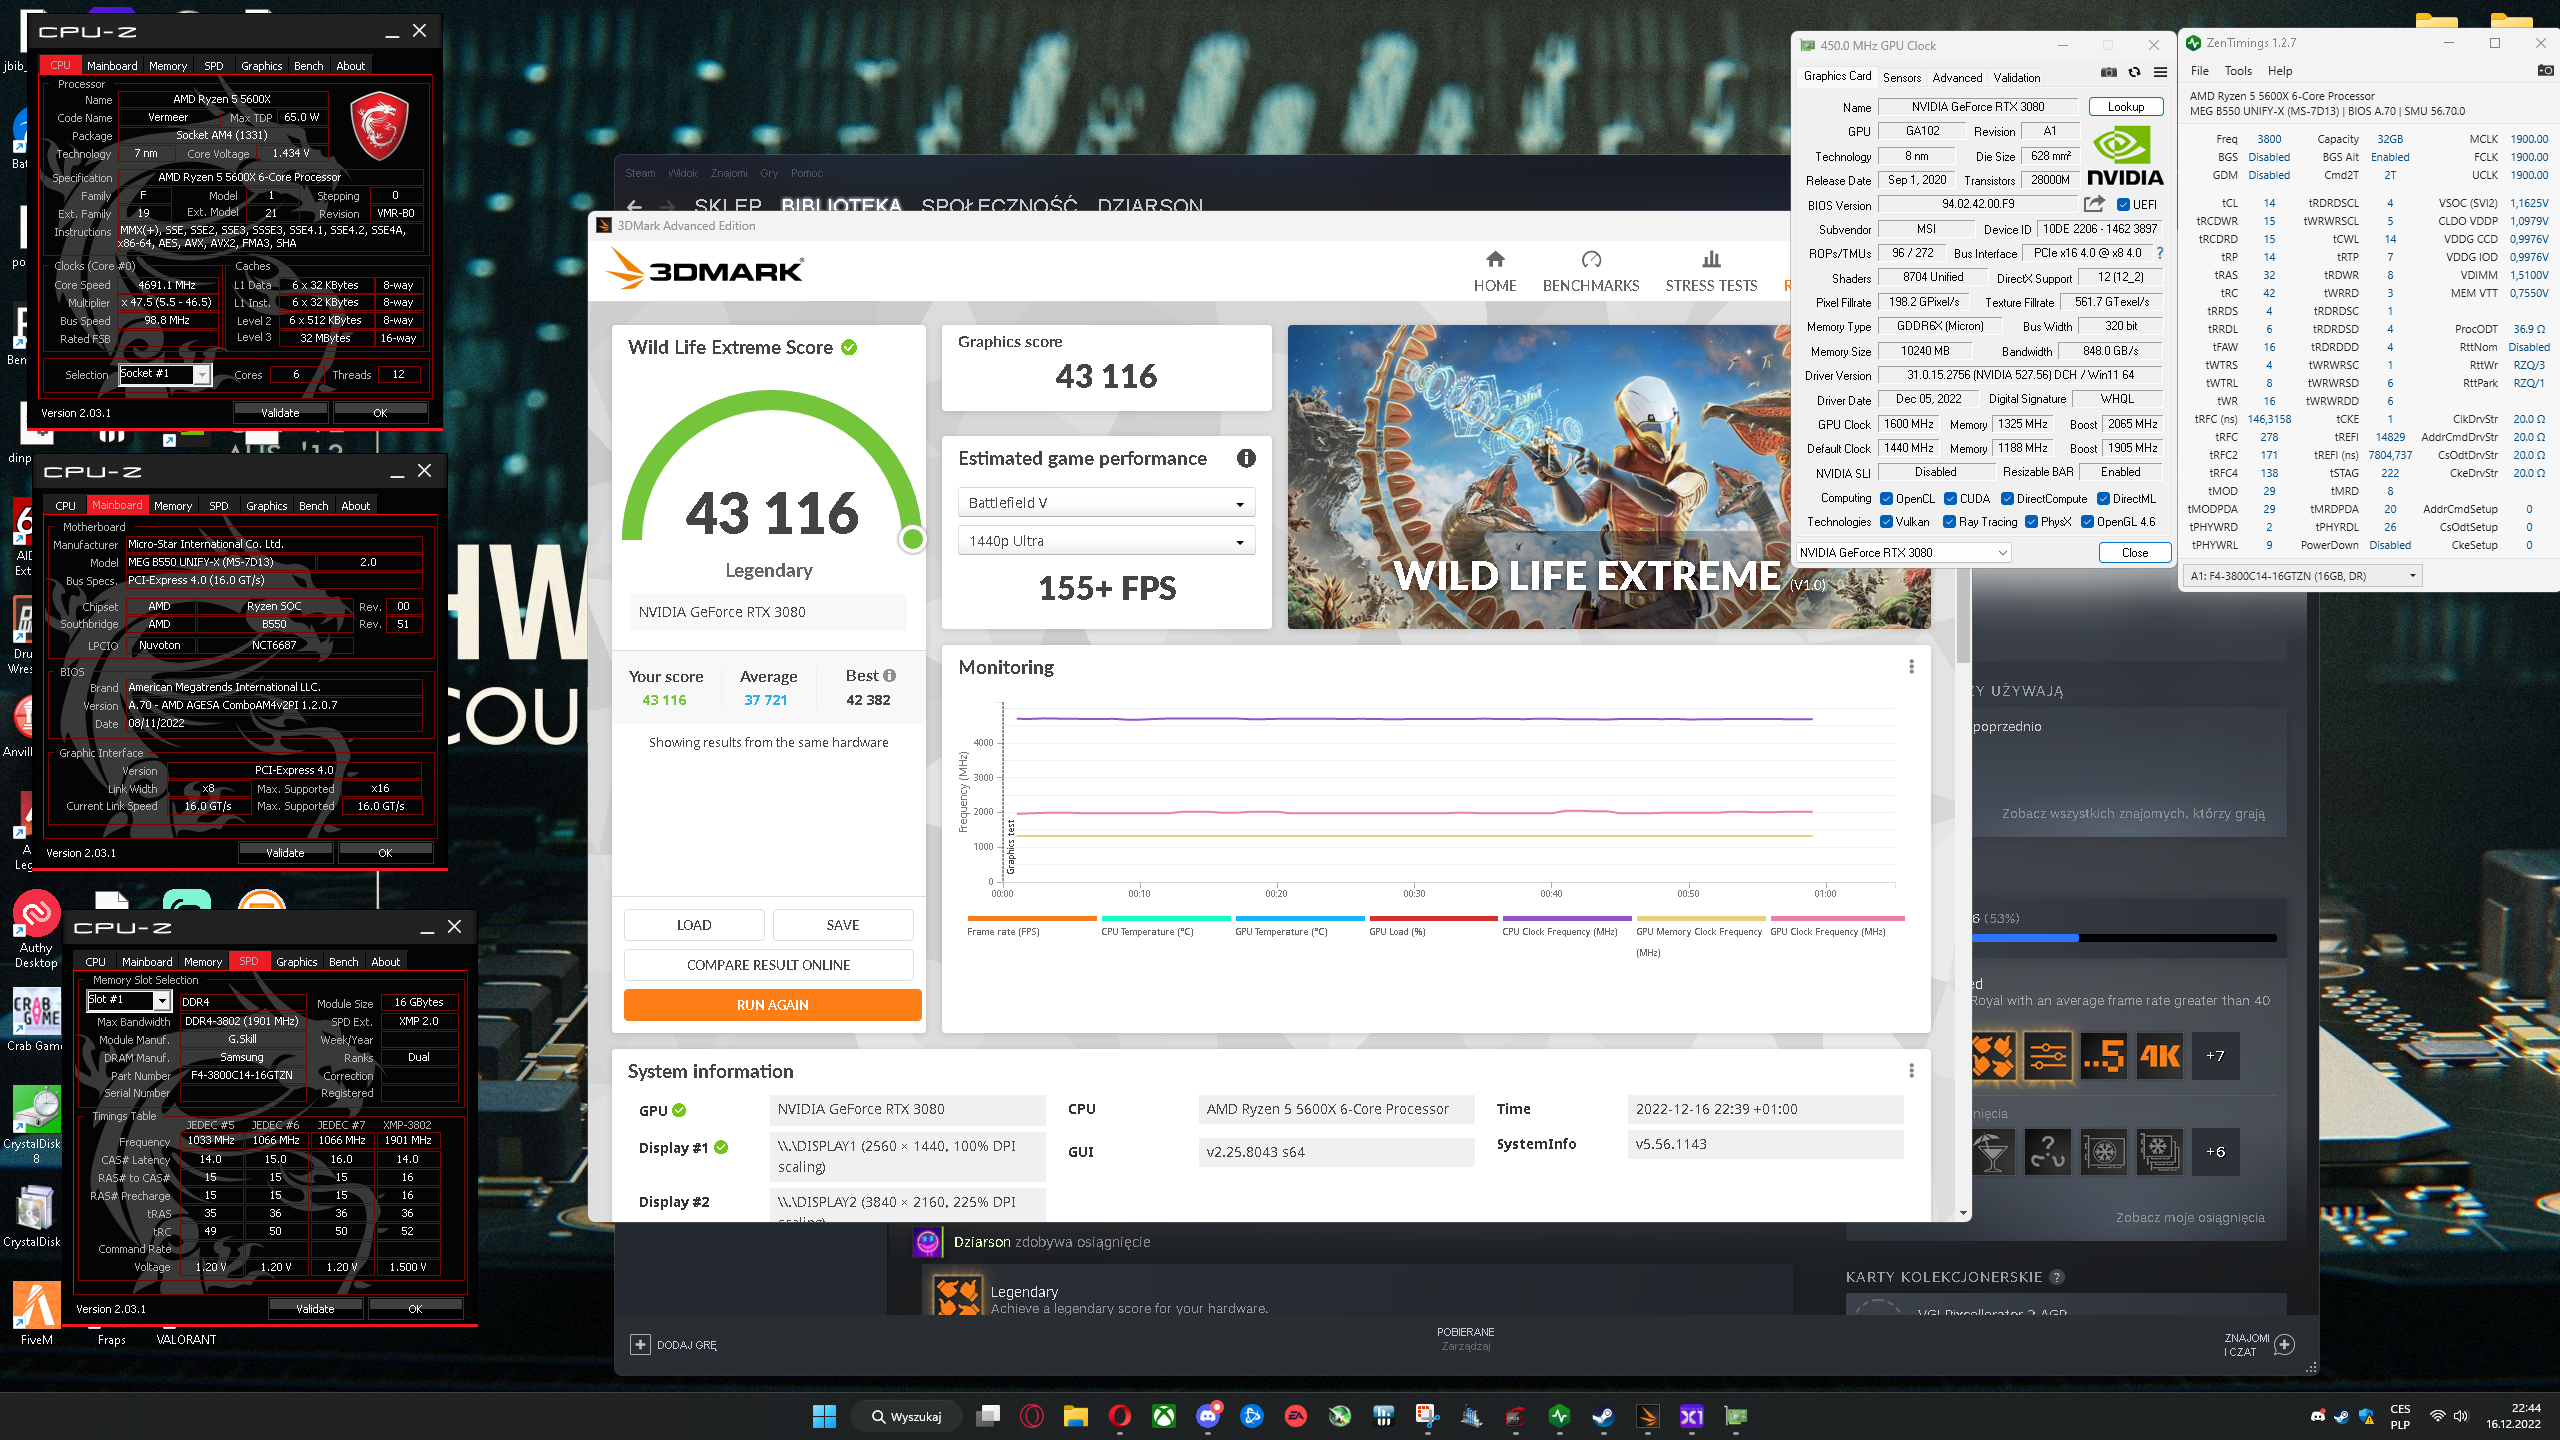The height and width of the screenshot is (1440, 2560).
Task: Click RUN AGAIN button in 3DMark
Action: point(772,1005)
